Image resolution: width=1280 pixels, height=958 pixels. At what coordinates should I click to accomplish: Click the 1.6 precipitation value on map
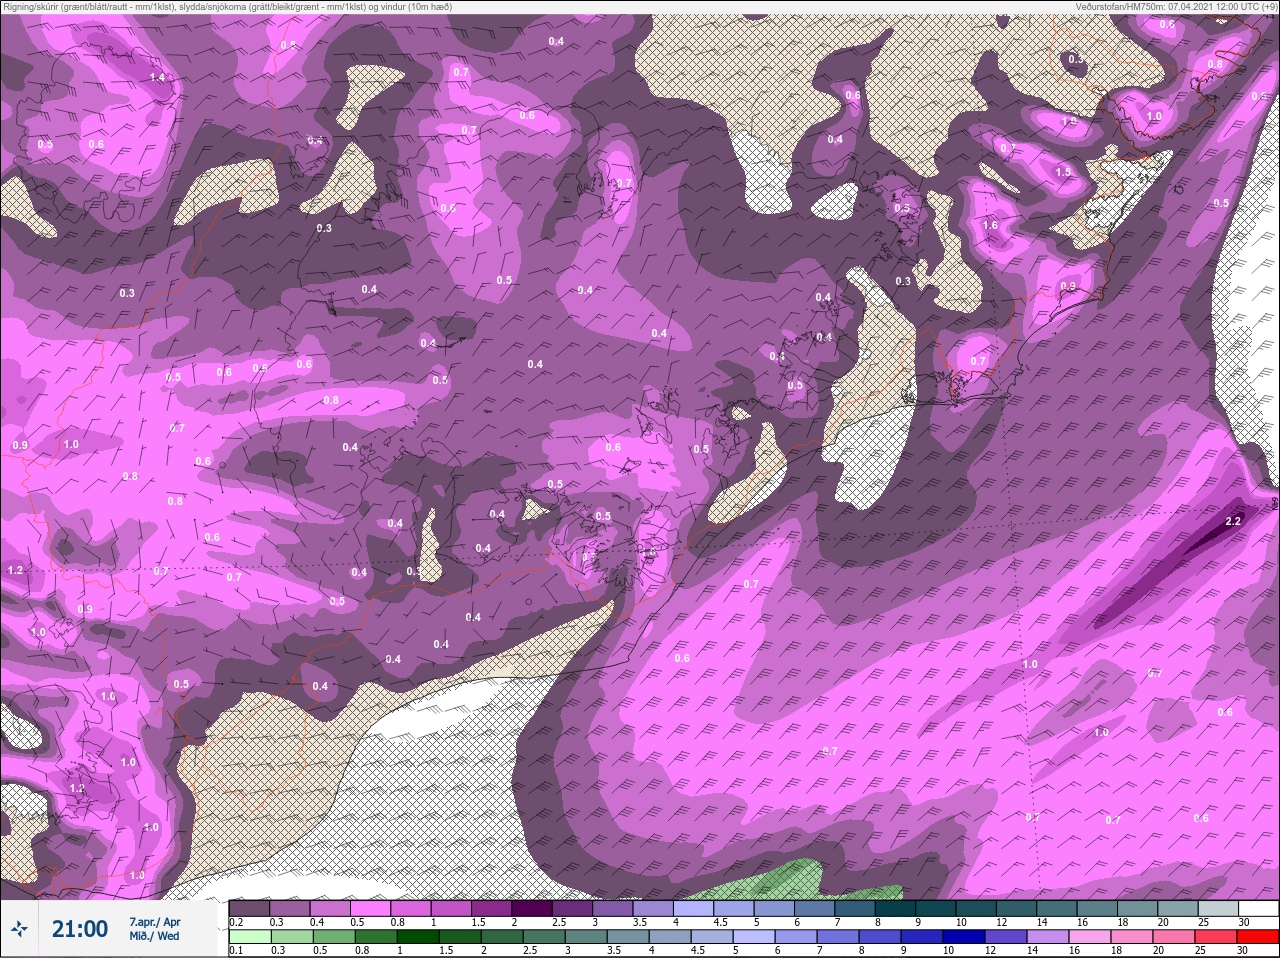coord(990,225)
